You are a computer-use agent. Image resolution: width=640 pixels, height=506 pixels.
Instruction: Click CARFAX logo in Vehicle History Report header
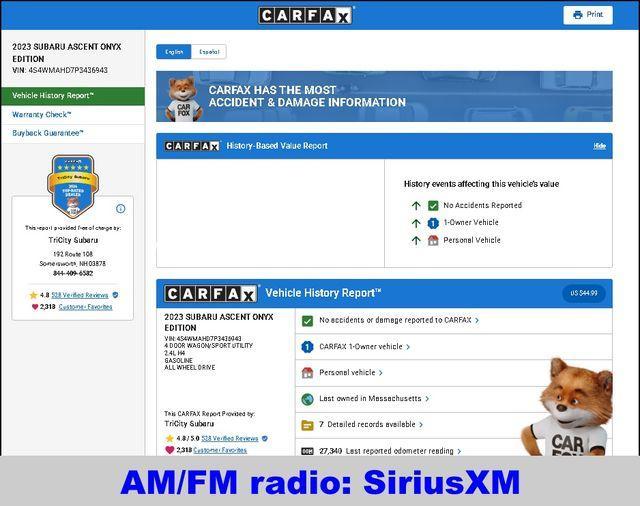coord(211,293)
